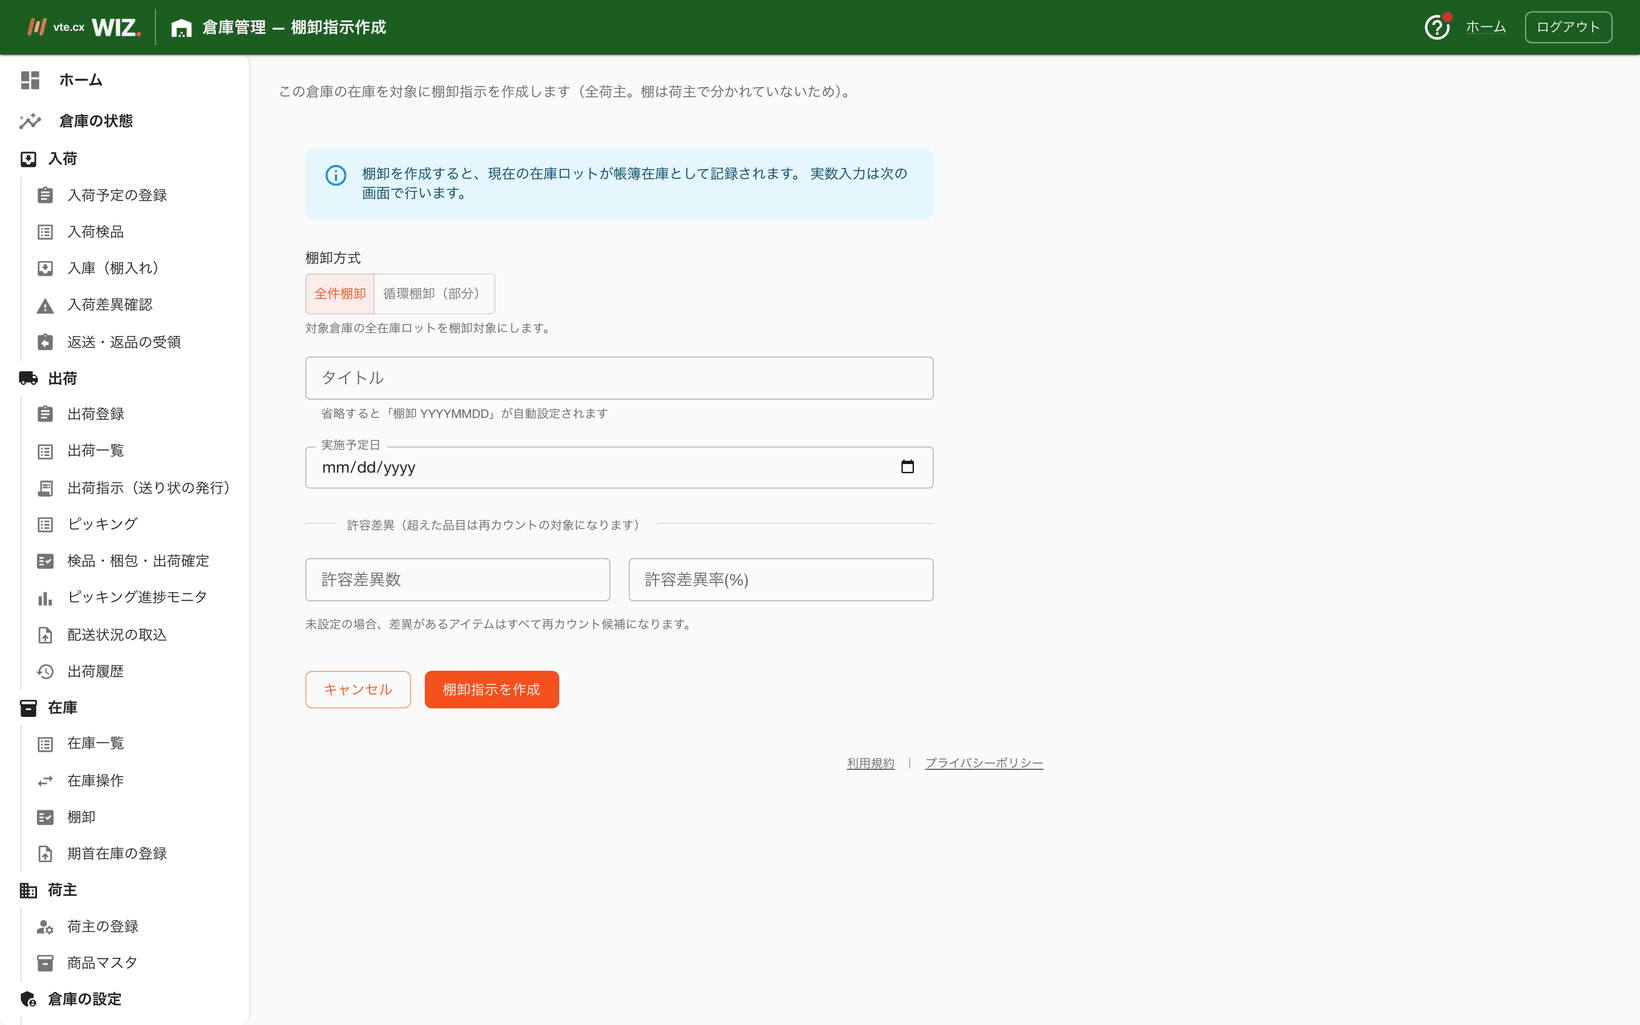Click the 在庫 archive box icon
Viewport: 1640px width, 1025px height.
[28, 708]
